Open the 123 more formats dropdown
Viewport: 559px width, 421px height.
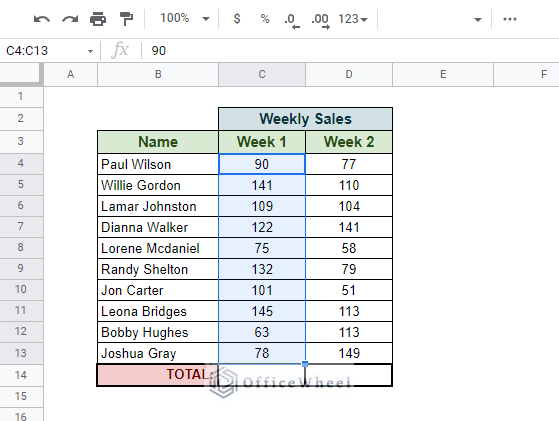pyautogui.click(x=353, y=19)
